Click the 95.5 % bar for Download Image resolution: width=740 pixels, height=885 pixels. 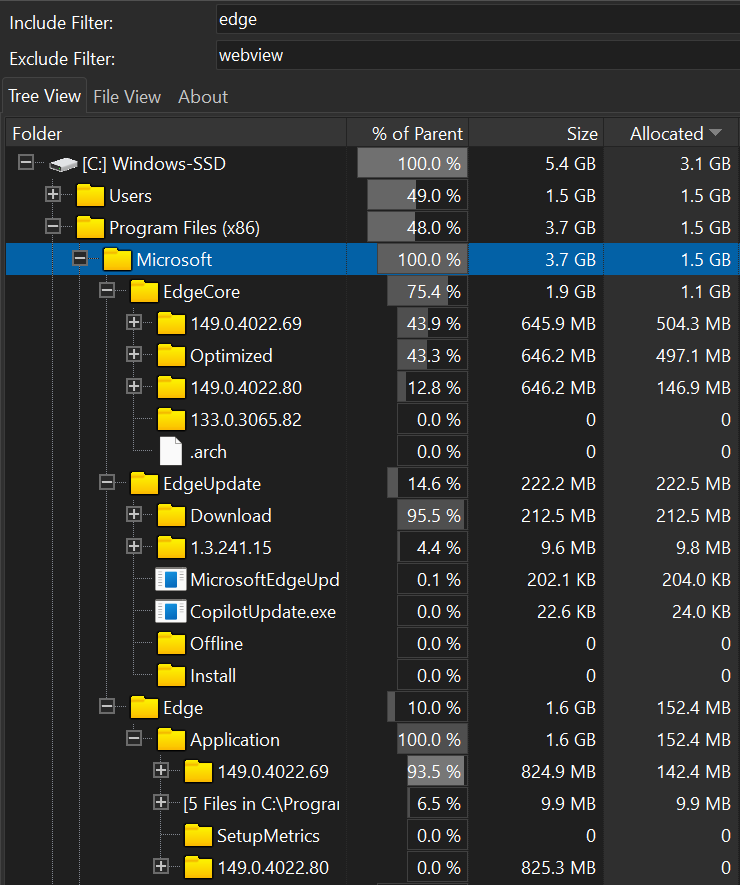pyautogui.click(x=432, y=516)
